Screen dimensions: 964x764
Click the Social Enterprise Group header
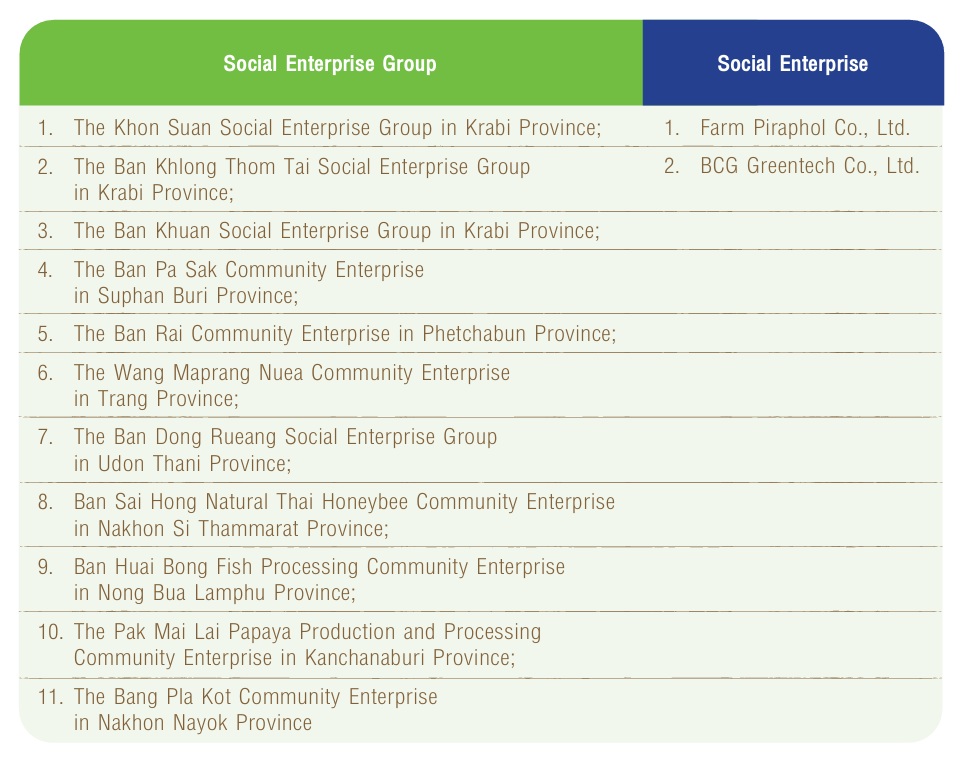click(330, 63)
